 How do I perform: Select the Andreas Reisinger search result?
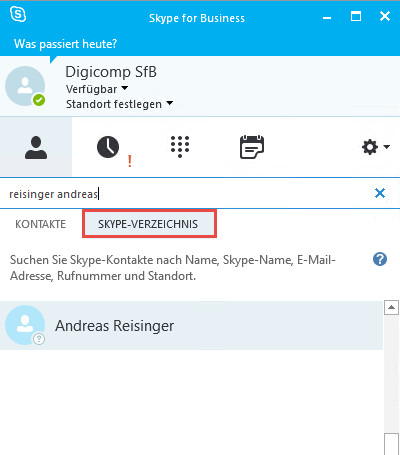(191, 326)
